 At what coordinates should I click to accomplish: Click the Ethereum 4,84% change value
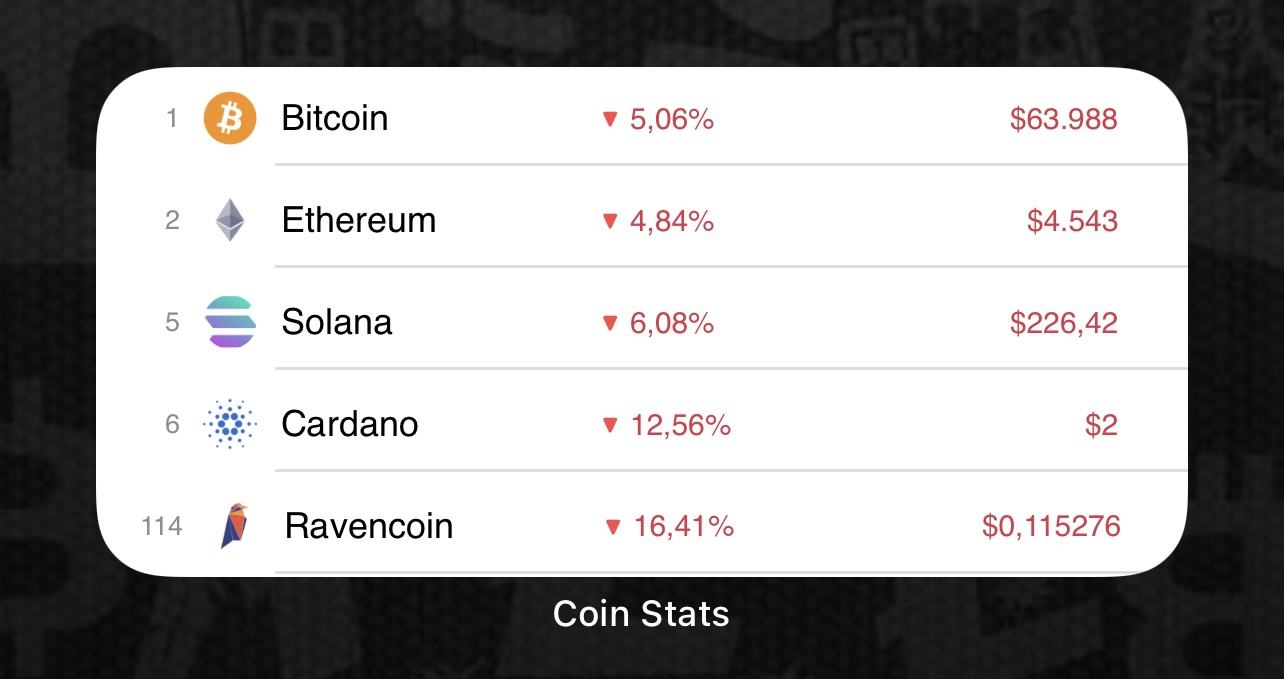pyautogui.click(x=671, y=221)
